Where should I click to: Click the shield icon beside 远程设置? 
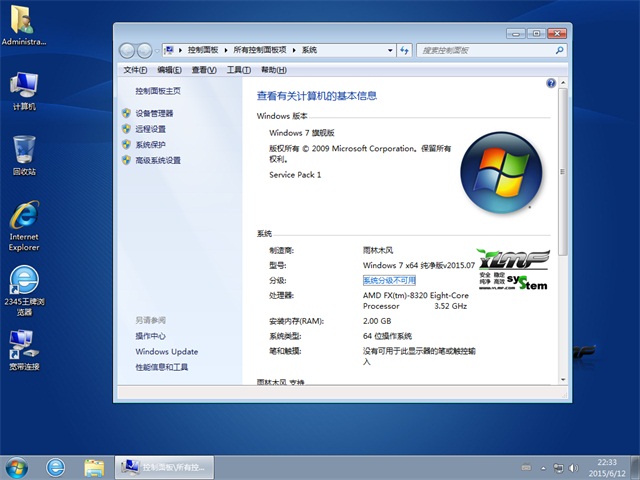(126, 129)
